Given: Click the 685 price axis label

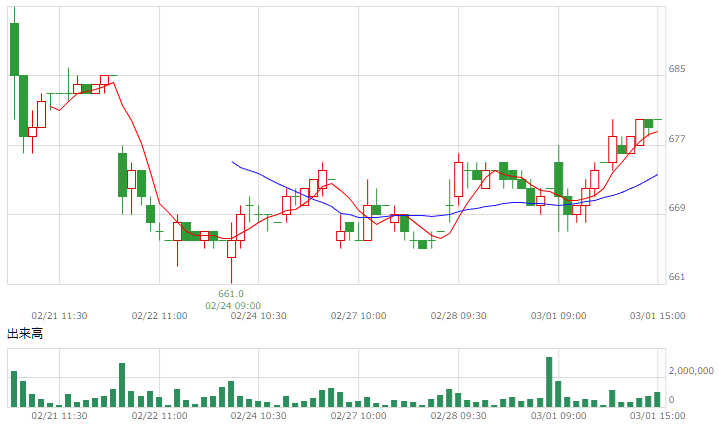Looking at the screenshot, I should pyautogui.click(x=677, y=69).
